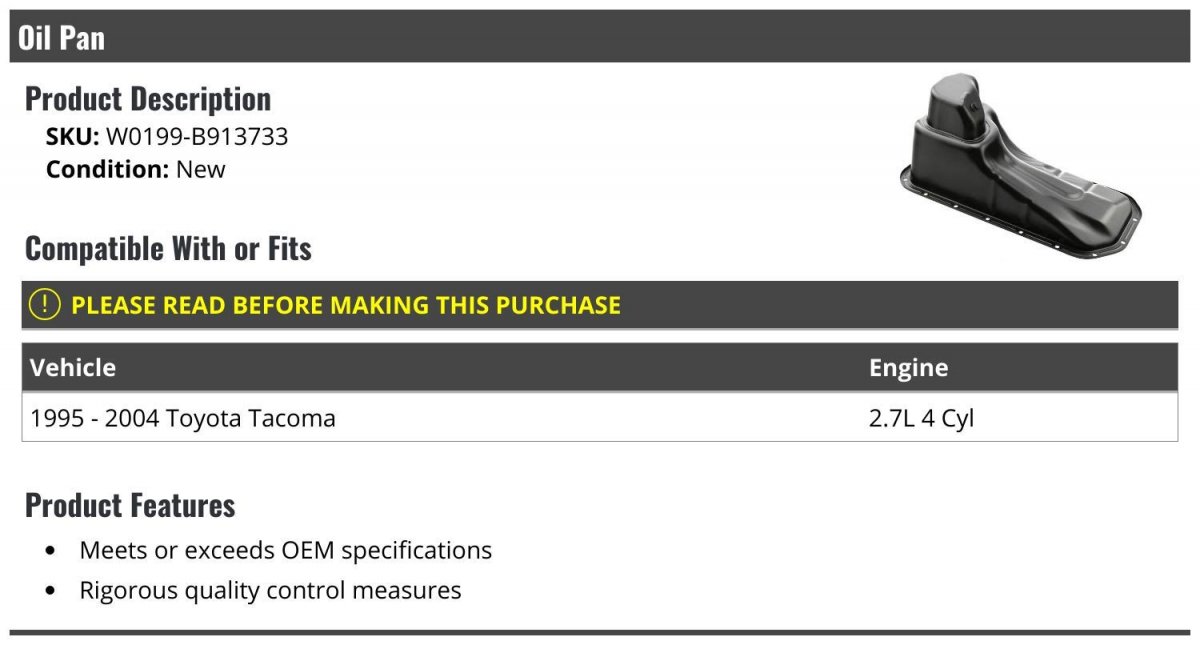1200x645 pixels.
Task: Click the 2.7L 4 Cyl engine cell
Action: point(921,418)
